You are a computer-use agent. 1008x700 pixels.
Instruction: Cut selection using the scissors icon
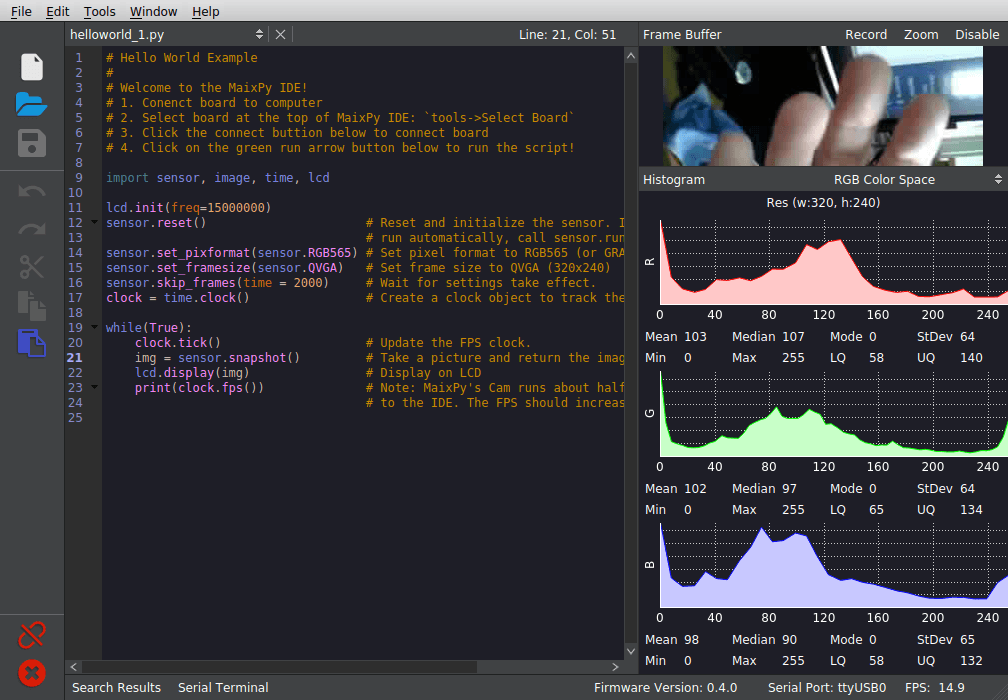coord(32,267)
